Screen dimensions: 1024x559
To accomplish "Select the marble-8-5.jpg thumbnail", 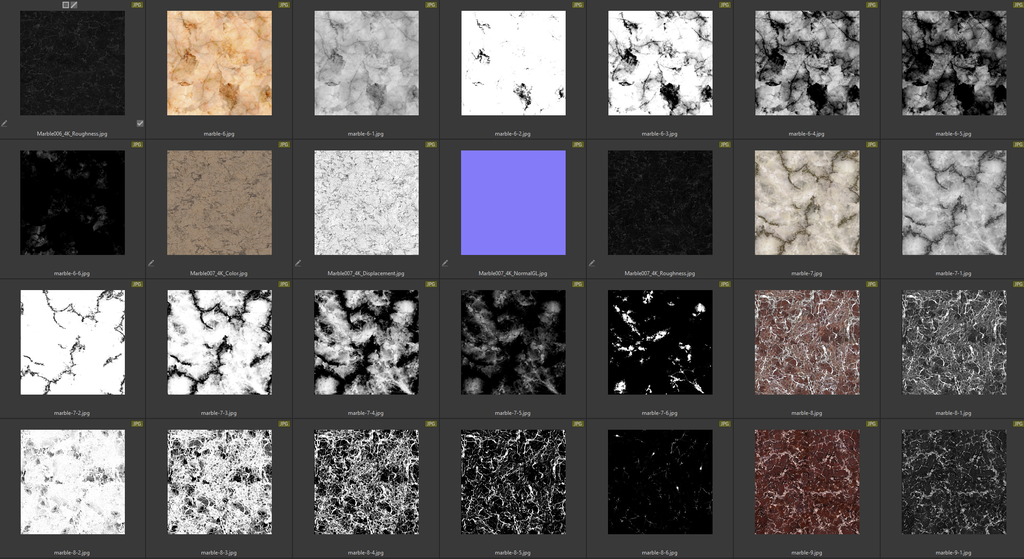I will pos(513,482).
